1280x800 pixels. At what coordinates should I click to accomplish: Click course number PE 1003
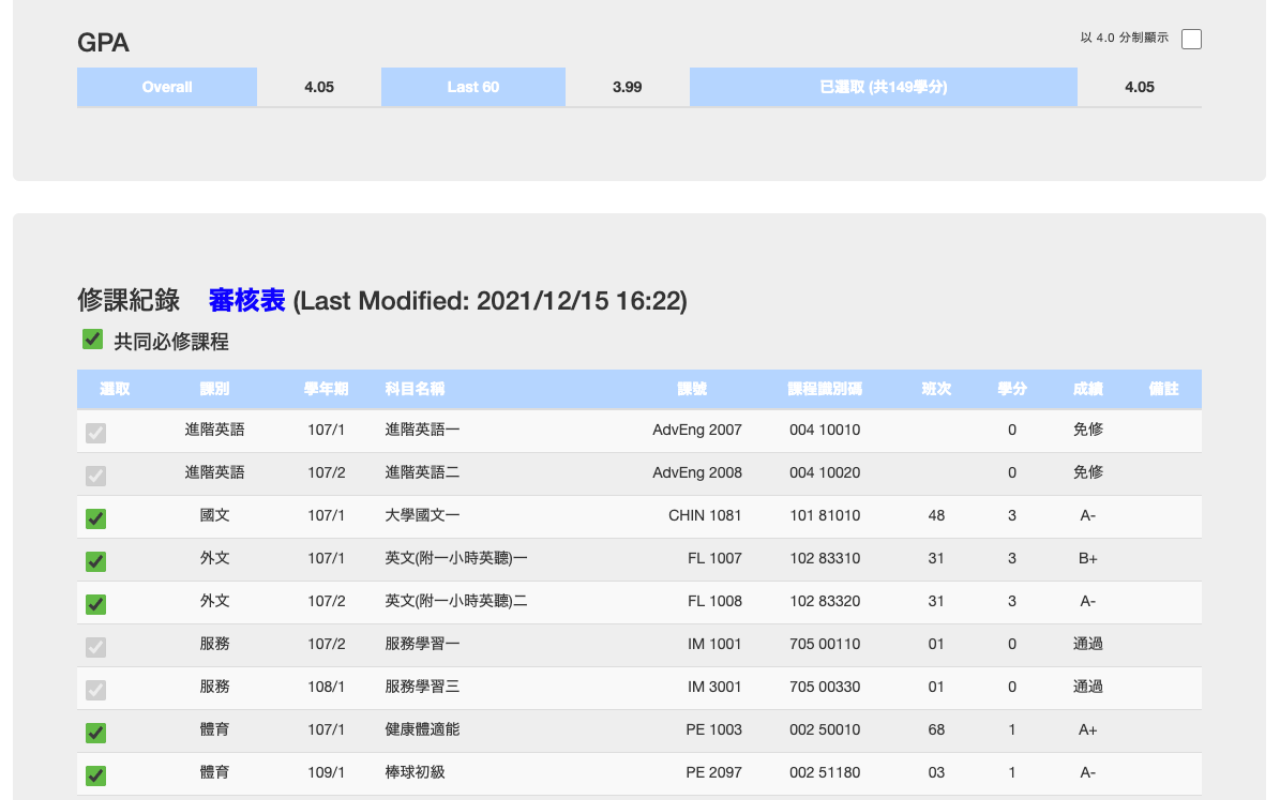[x=714, y=730]
